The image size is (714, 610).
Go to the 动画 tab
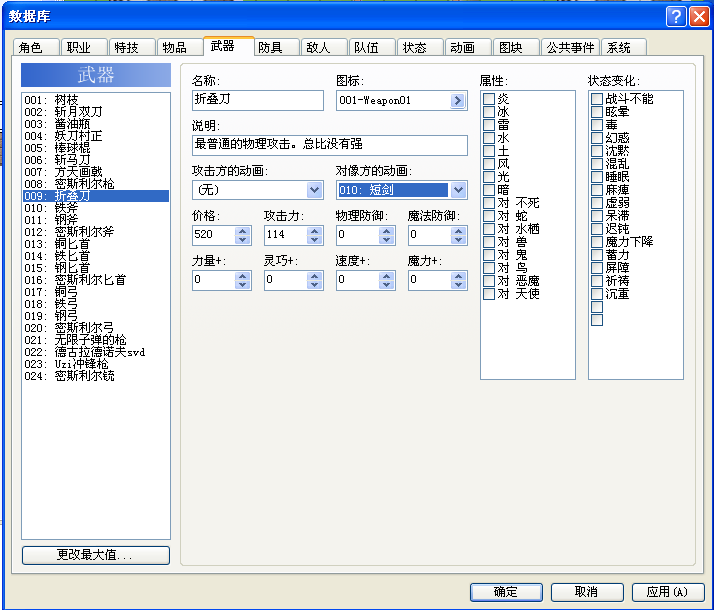(x=468, y=47)
